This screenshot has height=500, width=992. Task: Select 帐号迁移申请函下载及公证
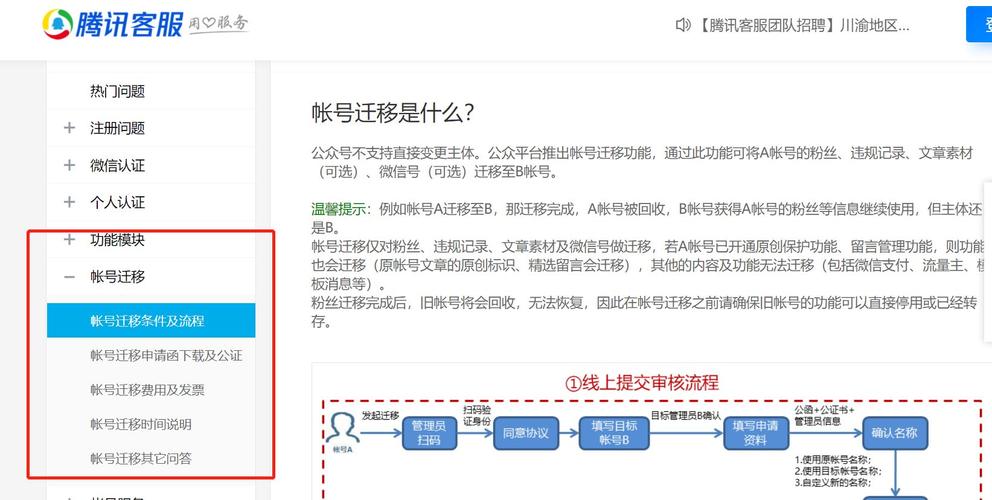point(166,355)
